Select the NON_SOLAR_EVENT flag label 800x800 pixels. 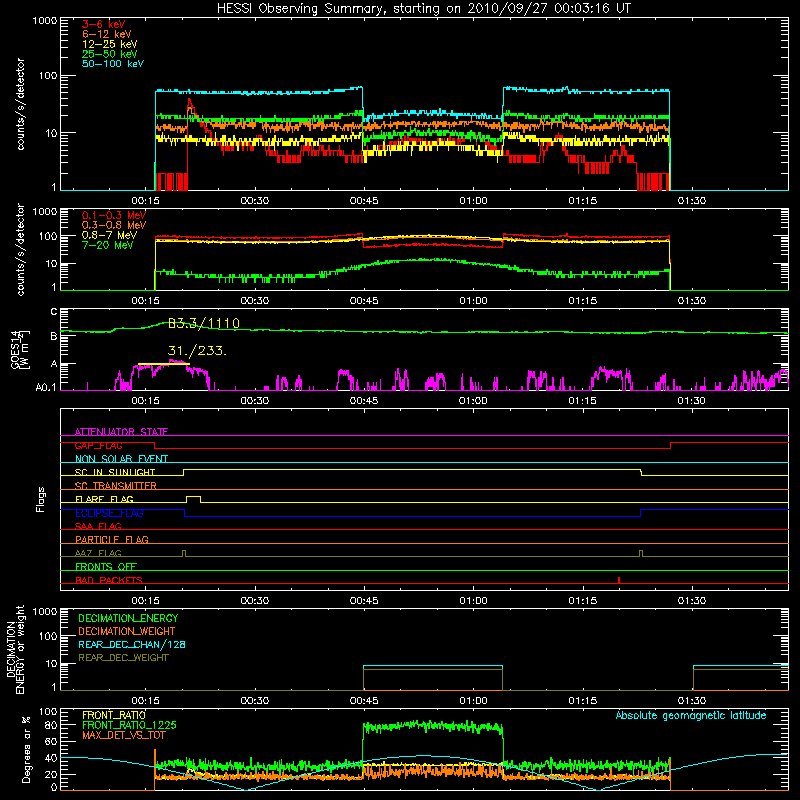pyautogui.click(x=121, y=459)
